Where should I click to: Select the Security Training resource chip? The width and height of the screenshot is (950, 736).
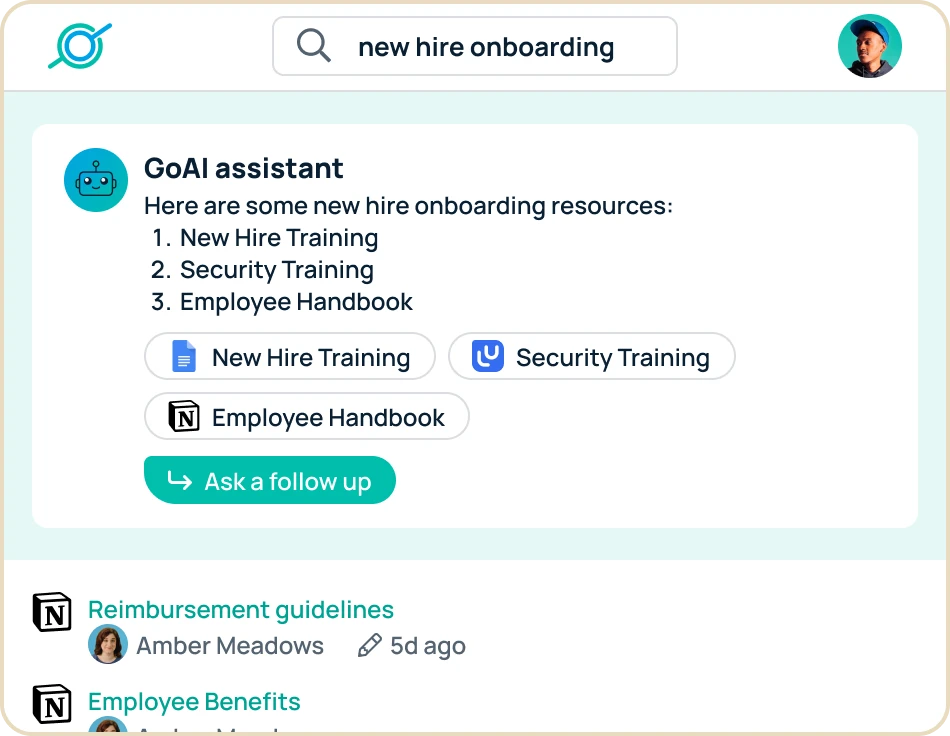coord(591,356)
